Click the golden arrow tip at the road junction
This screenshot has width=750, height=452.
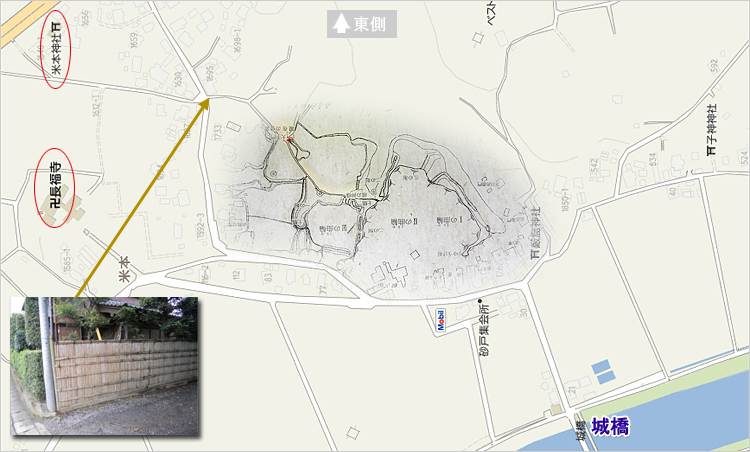click(x=205, y=99)
